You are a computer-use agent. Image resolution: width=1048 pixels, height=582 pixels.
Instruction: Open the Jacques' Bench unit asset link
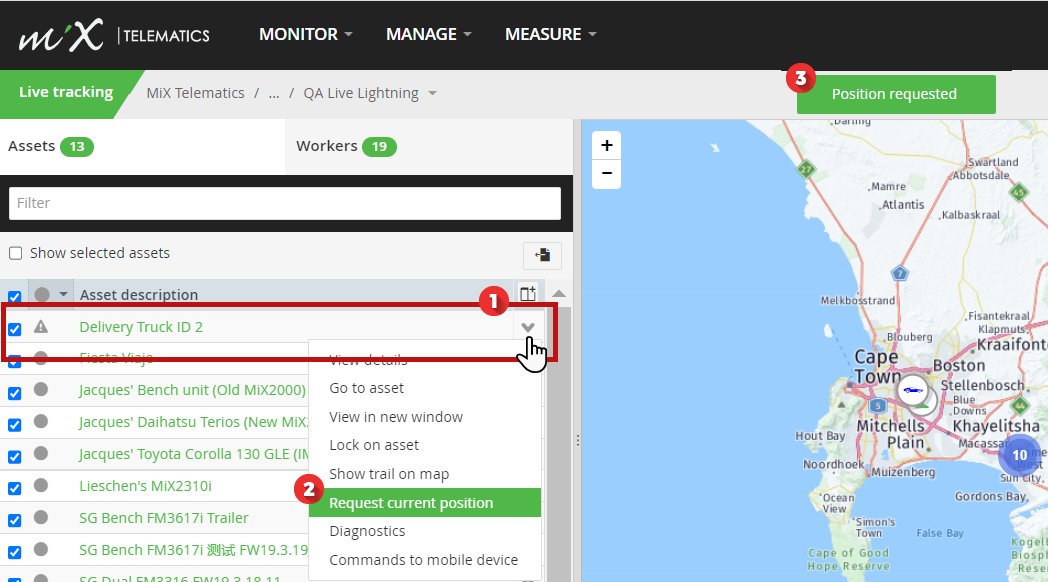tap(192, 390)
